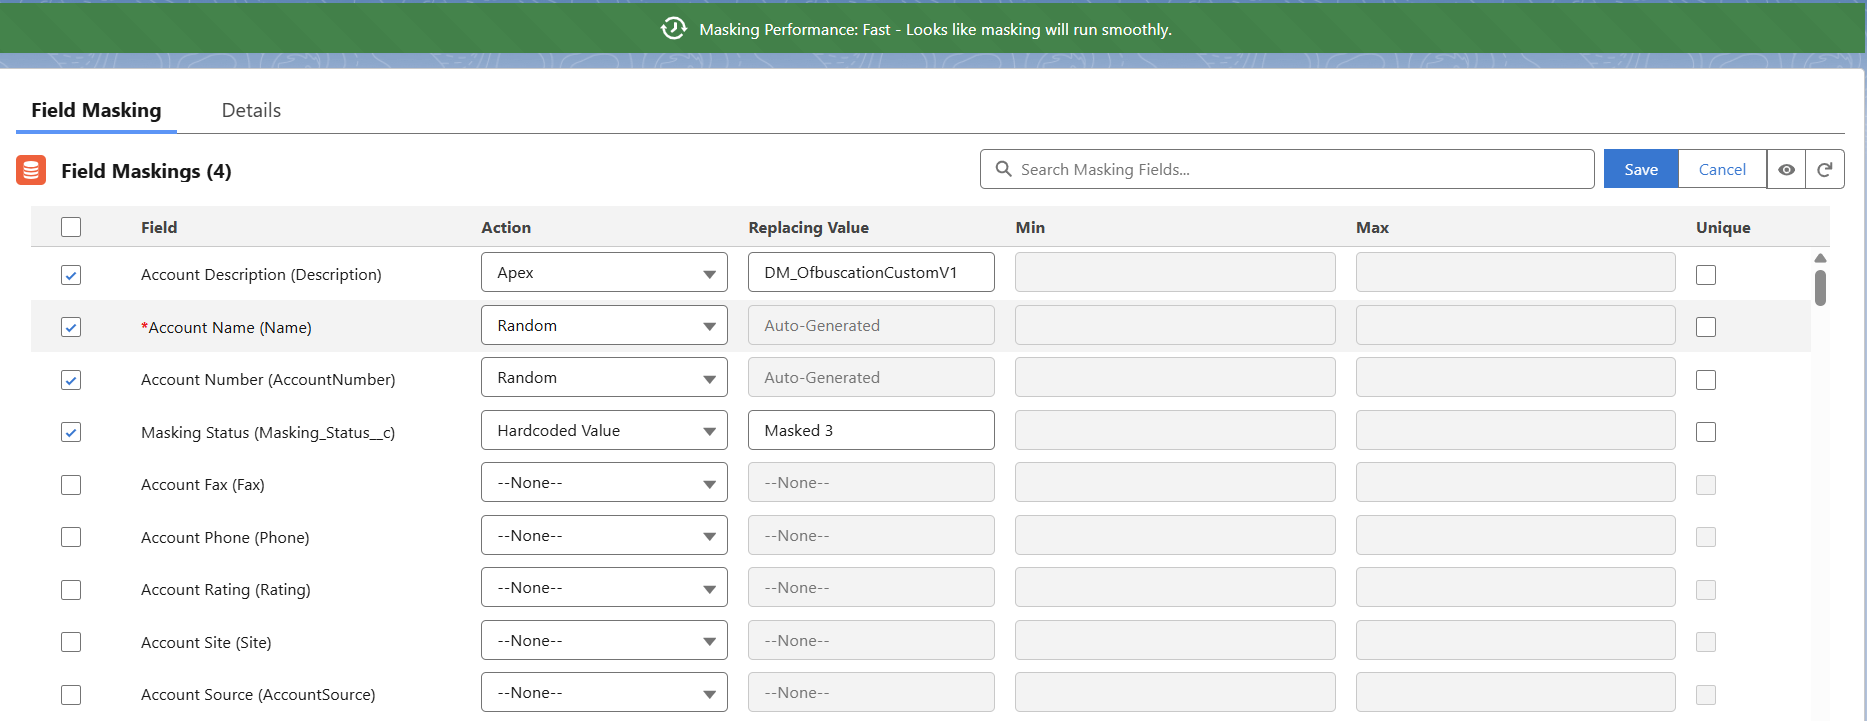The width and height of the screenshot is (1867, 721).
Task: Click the eye preview icon button
Action: [x=1786, y=170]
